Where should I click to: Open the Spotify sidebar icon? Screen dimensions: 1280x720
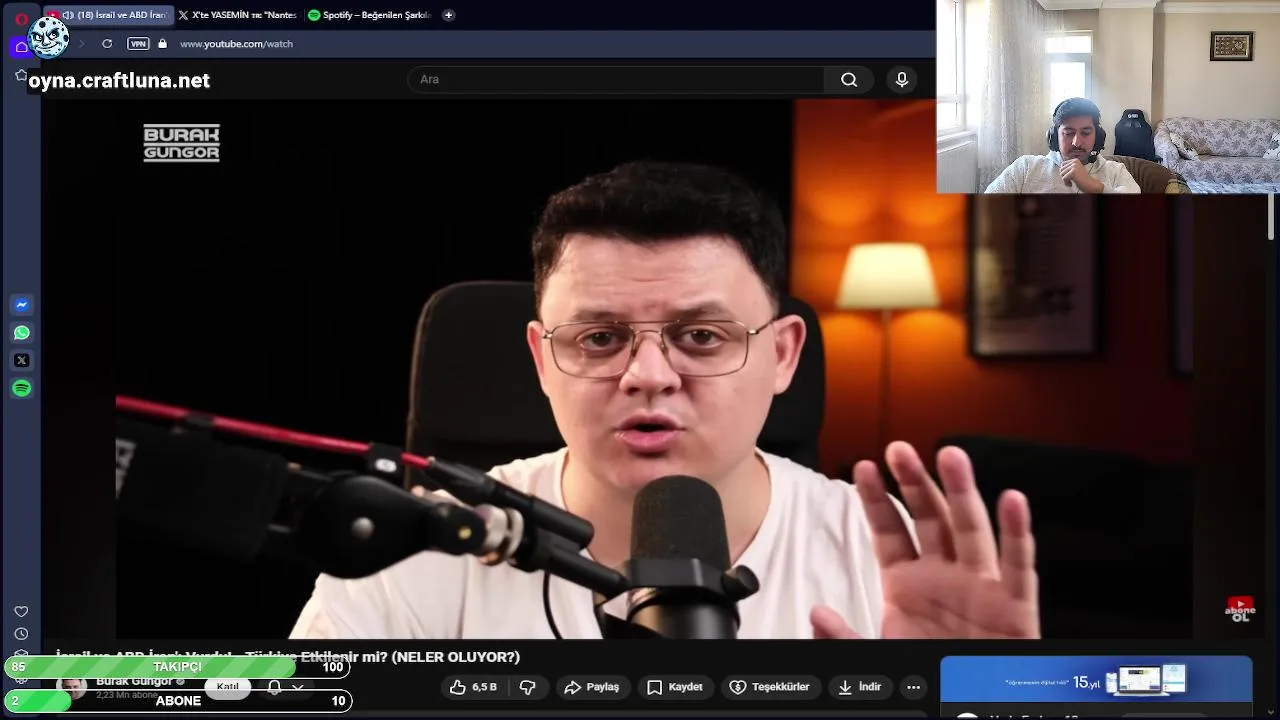[22, 388]
